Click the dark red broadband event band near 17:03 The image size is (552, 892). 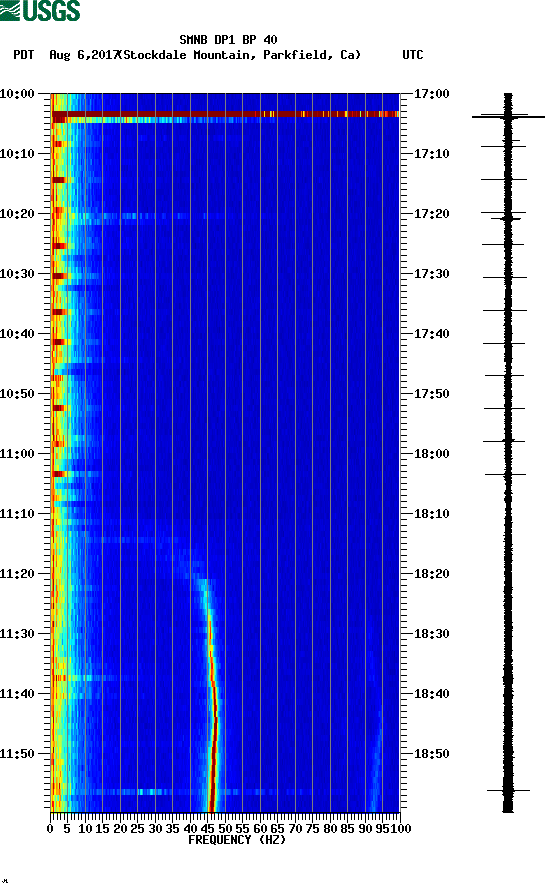coord(225,114)
